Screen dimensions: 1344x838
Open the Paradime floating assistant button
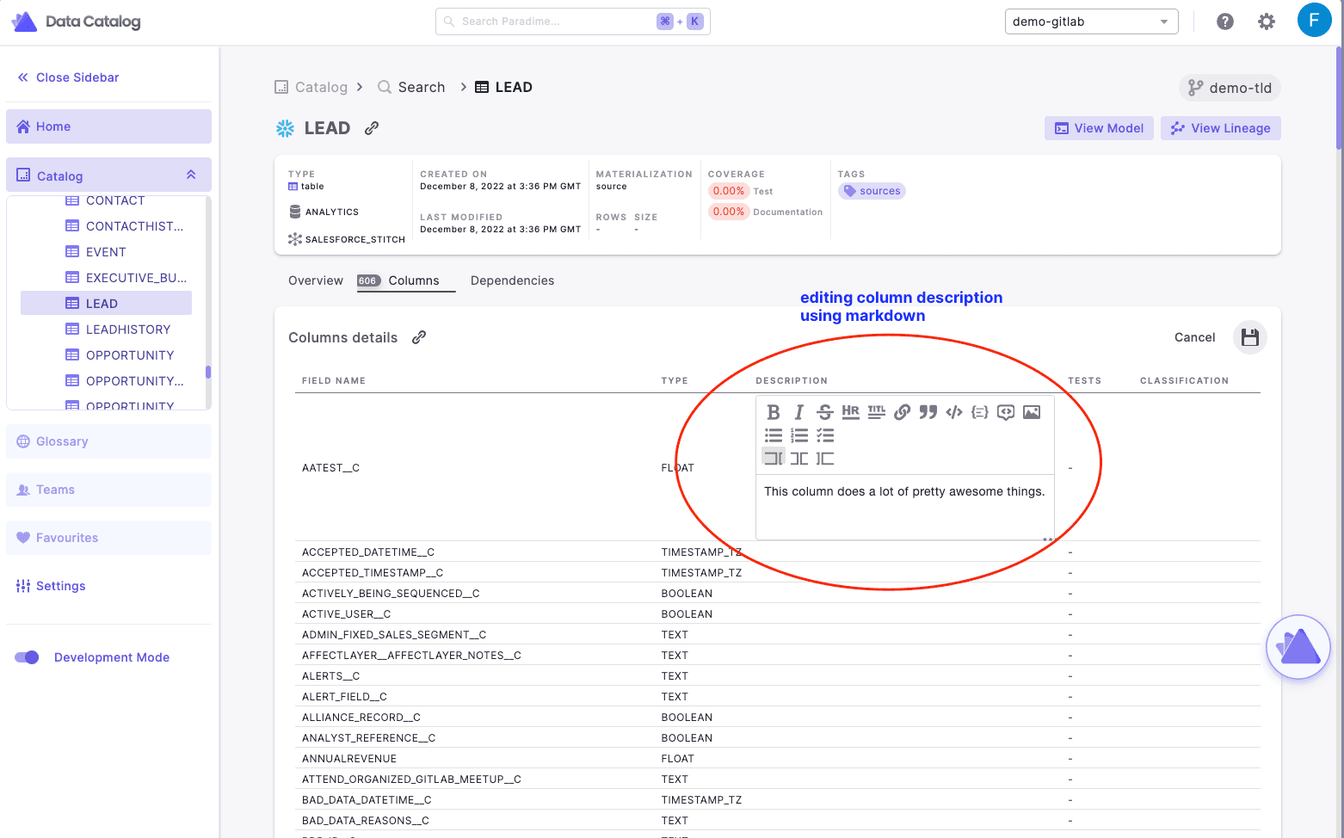(x=1298, y=647)
